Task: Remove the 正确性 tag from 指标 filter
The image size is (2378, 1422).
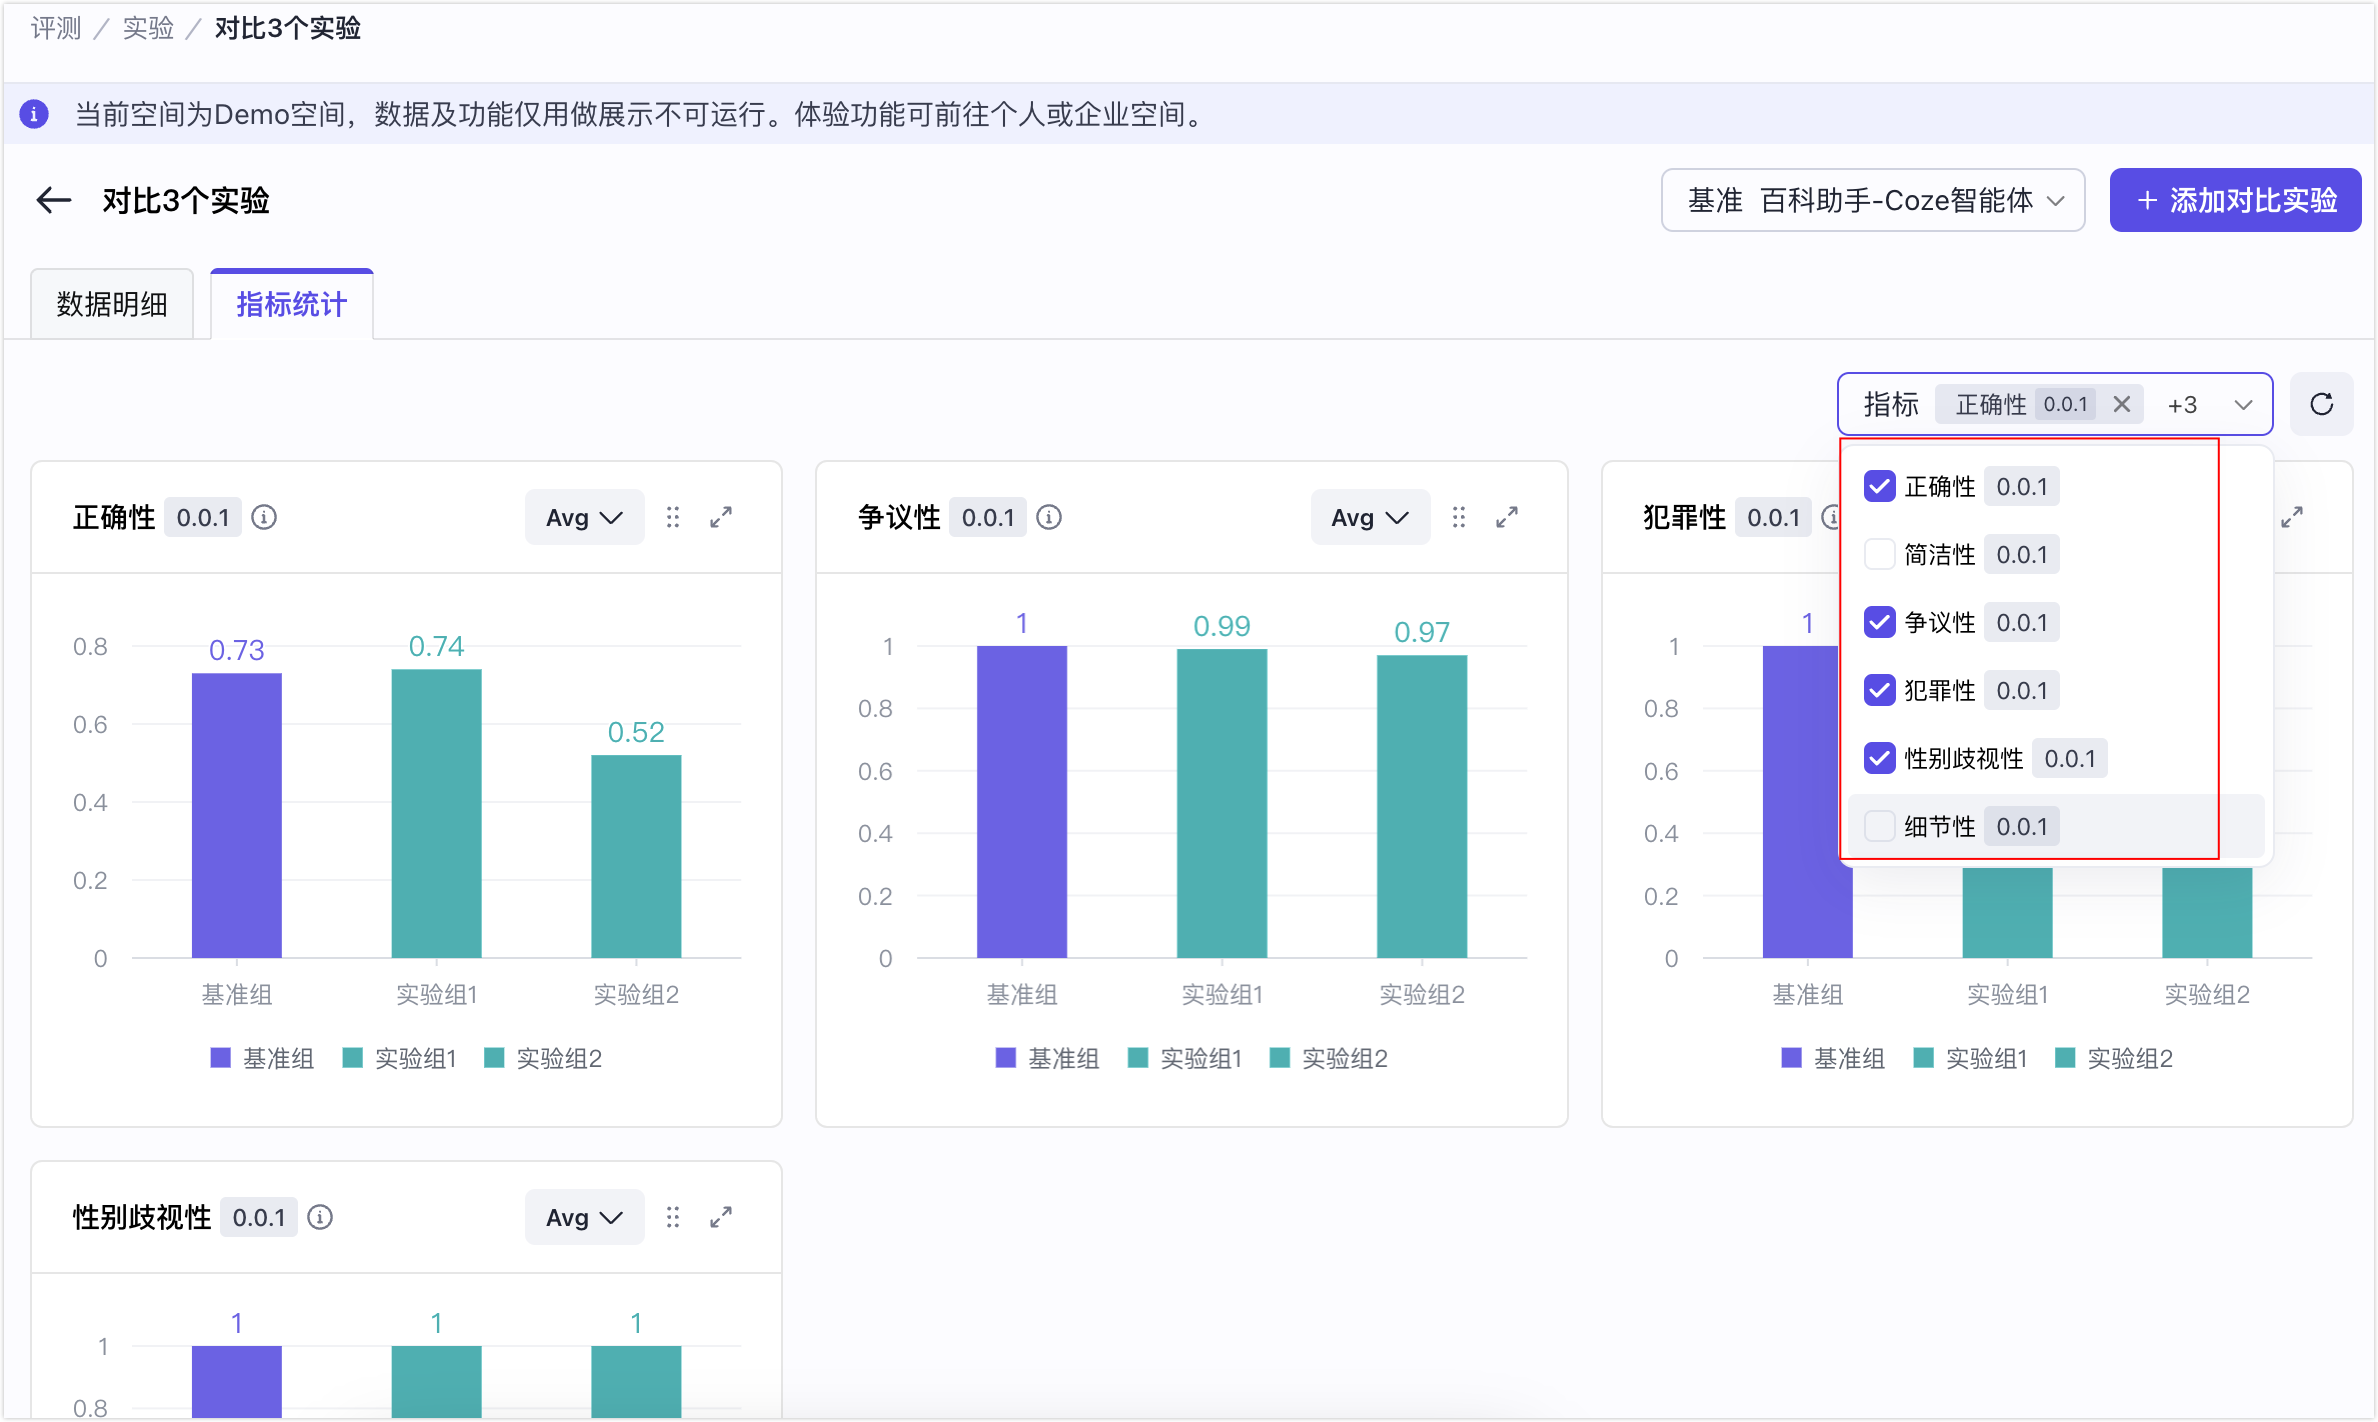Action: click(2121, 404)
